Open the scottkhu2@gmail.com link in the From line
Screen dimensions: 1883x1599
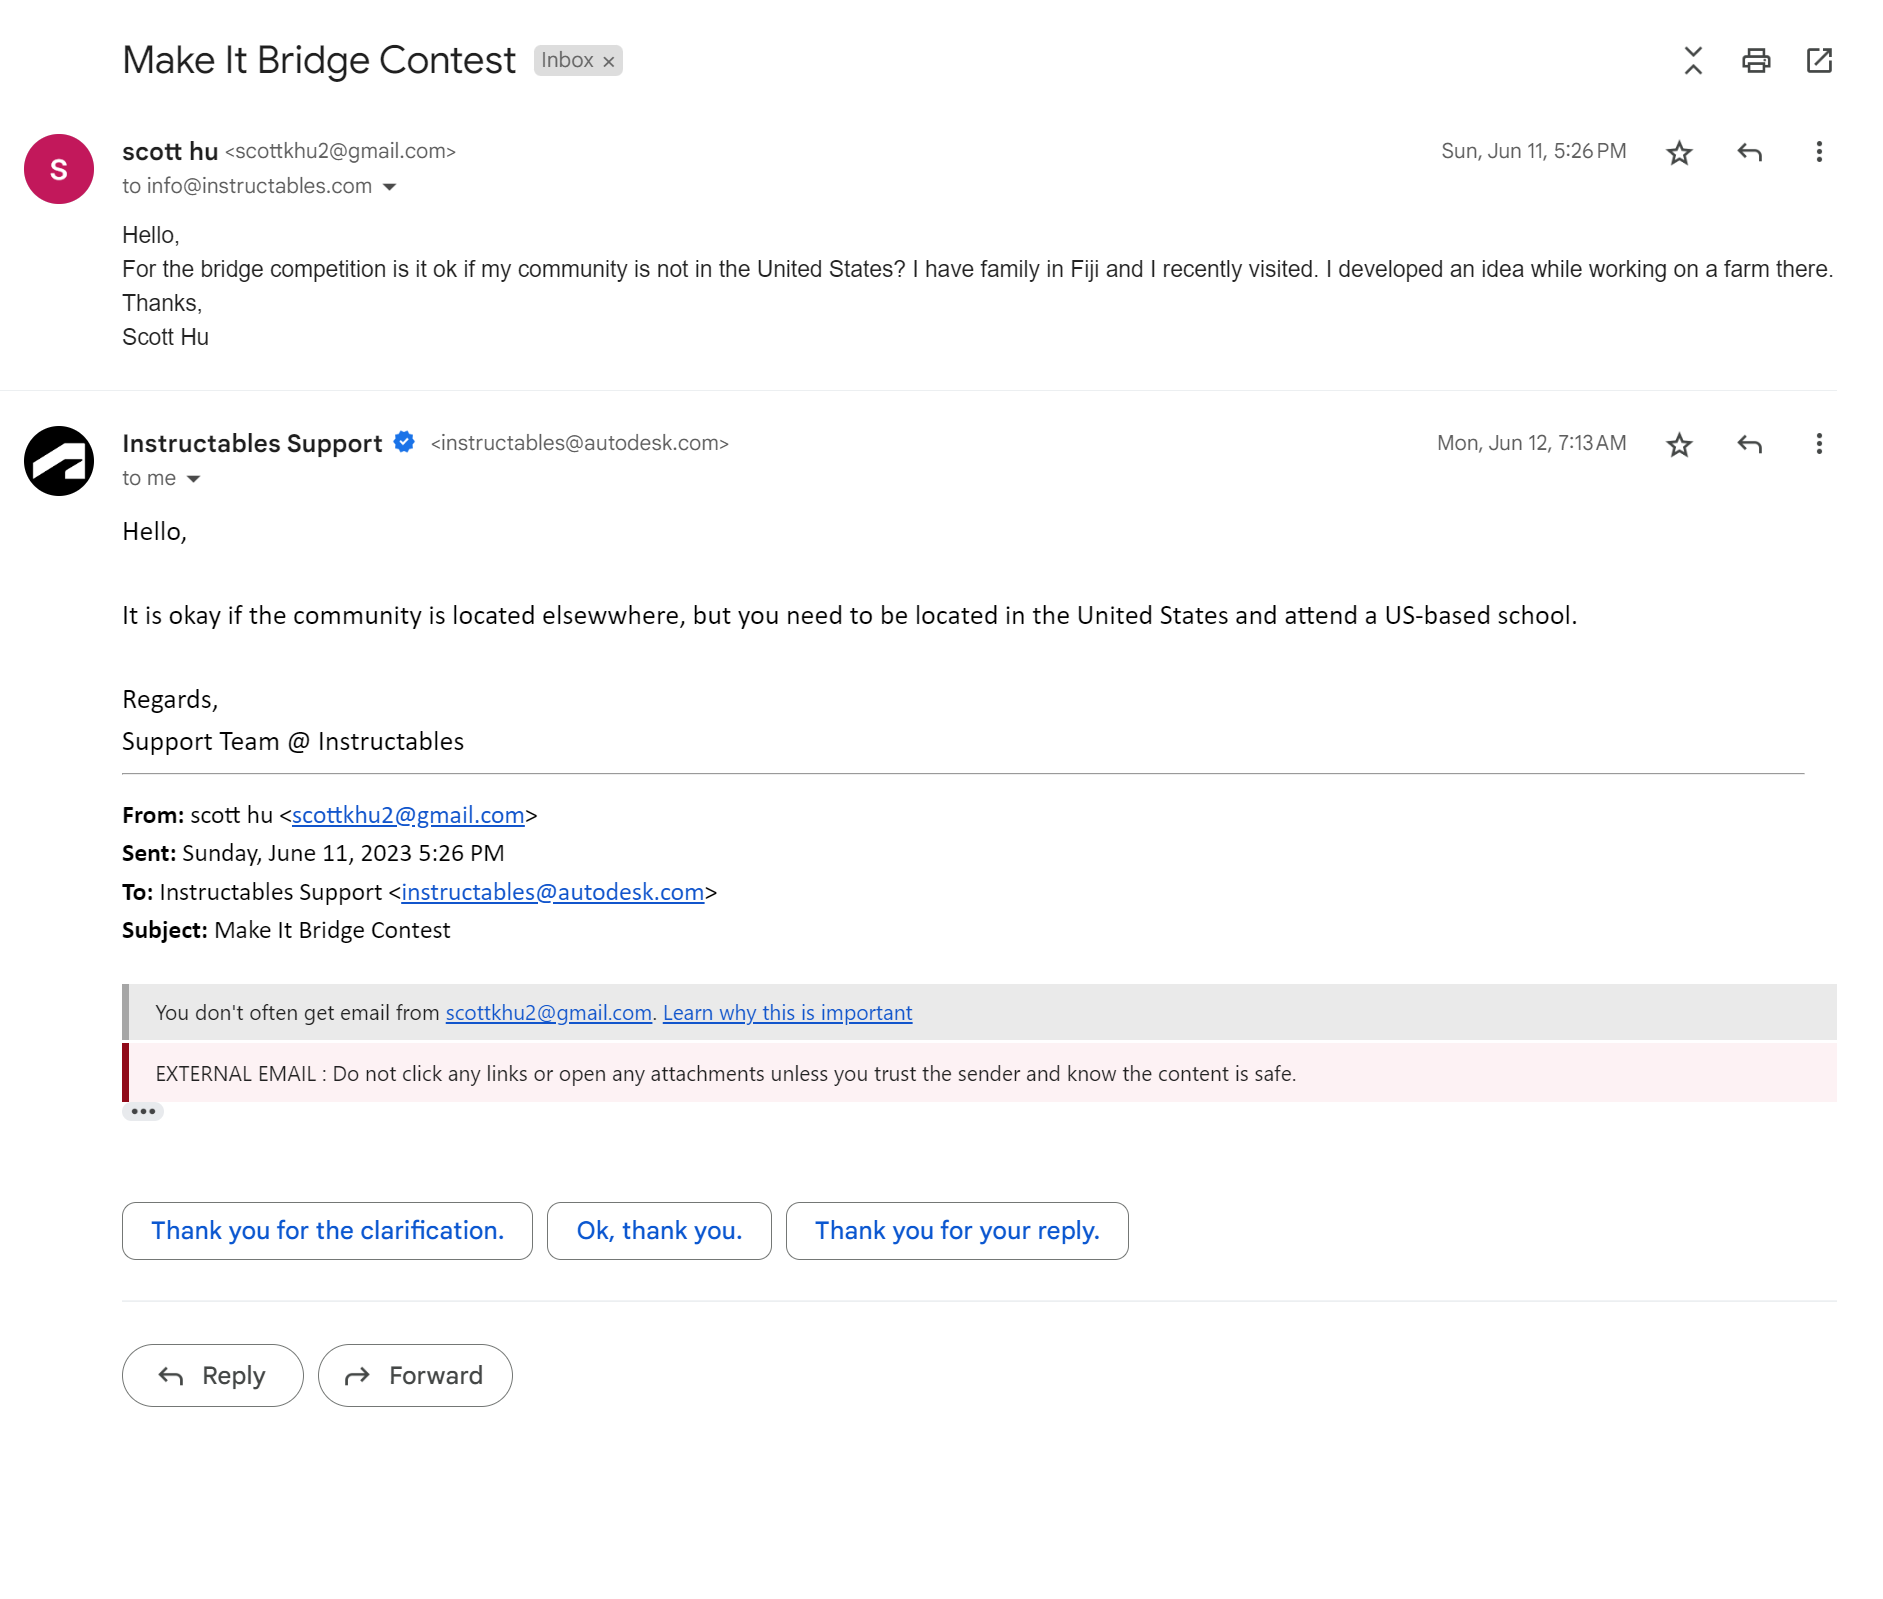[408, 815]
